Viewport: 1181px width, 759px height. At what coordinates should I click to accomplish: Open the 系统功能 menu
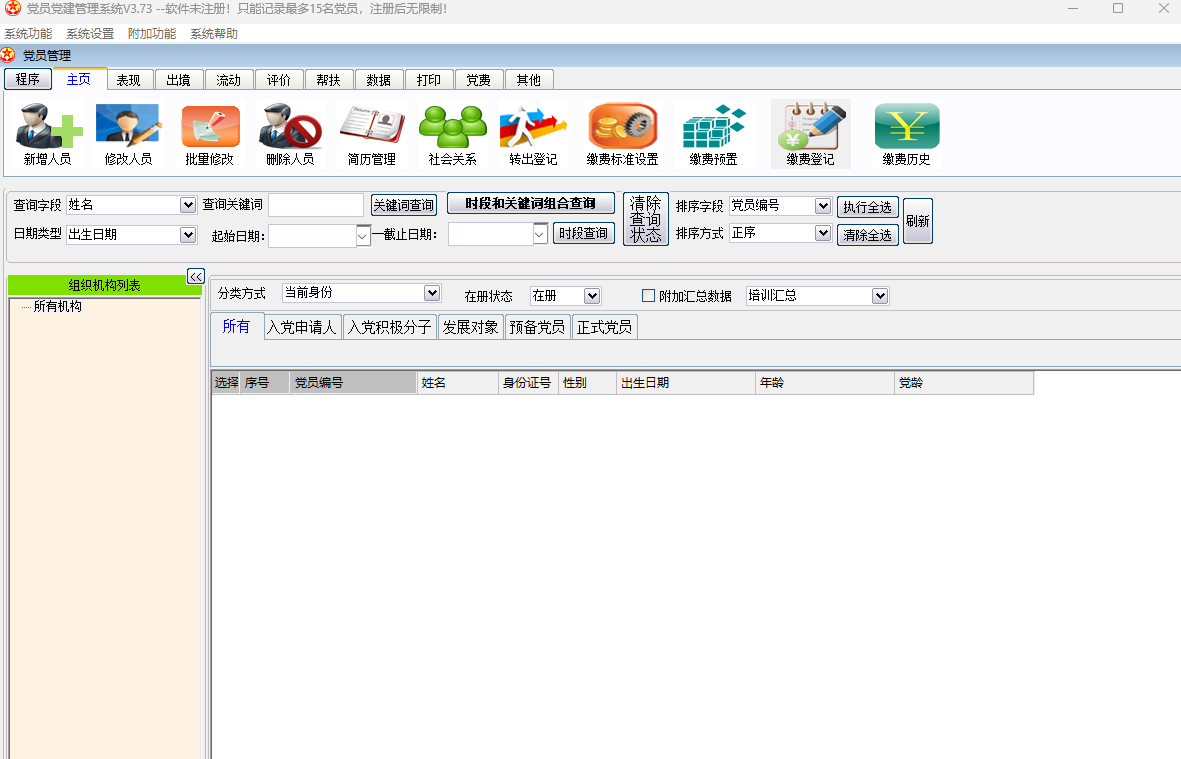coord(28,34)
